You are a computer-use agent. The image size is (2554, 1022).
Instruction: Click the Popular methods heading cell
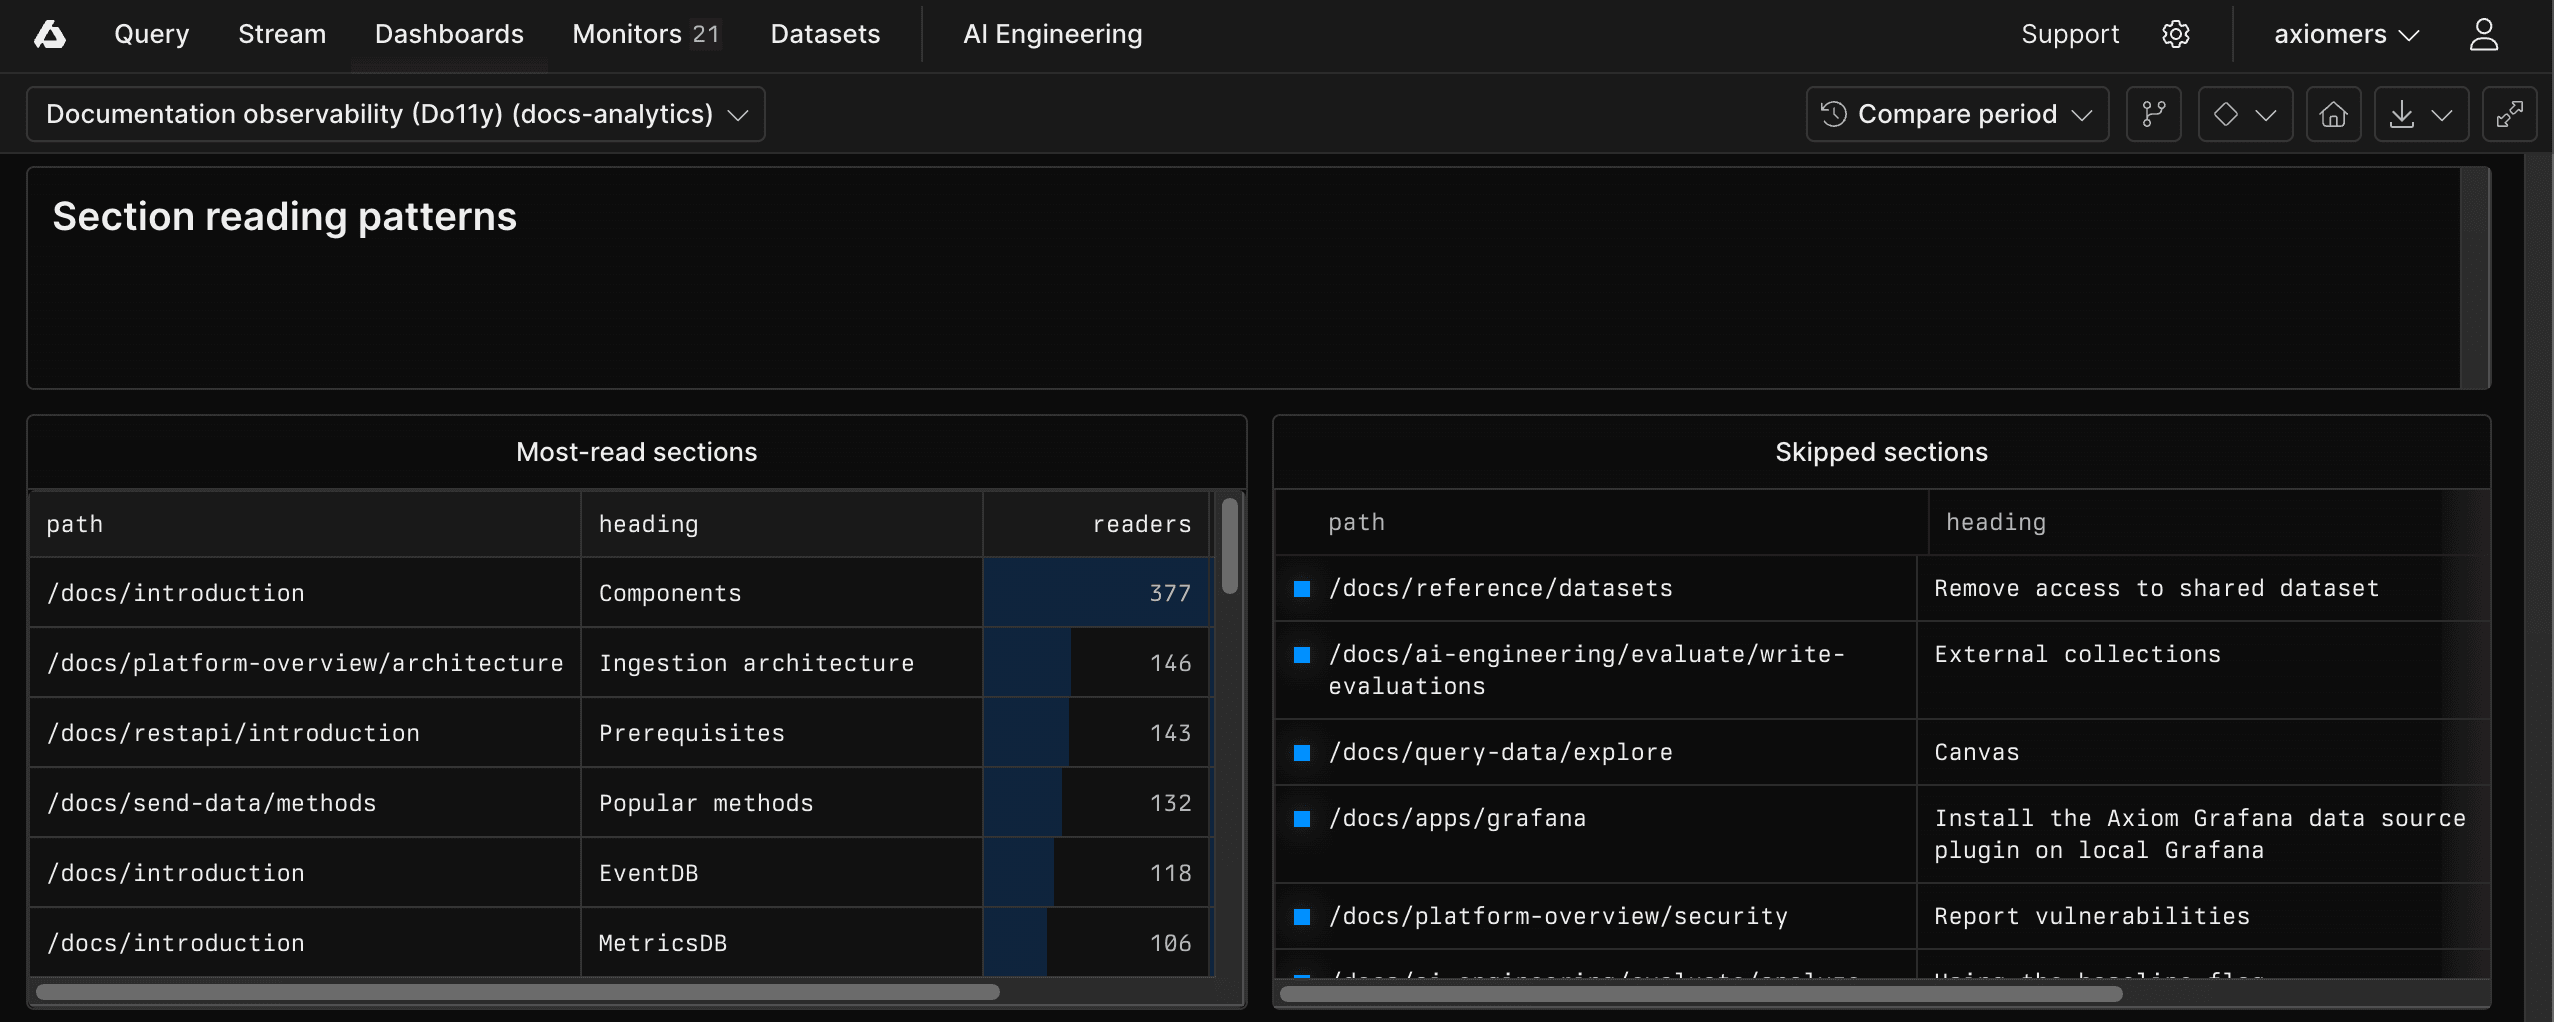tap(782, 803)
